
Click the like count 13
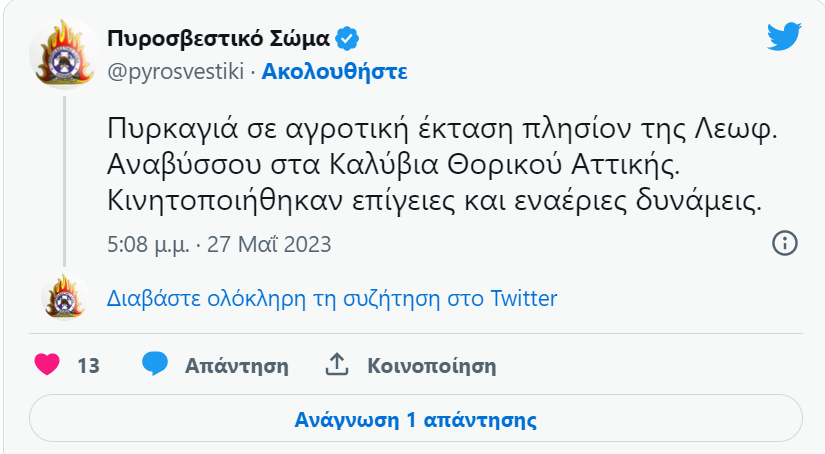click(88, 366)
